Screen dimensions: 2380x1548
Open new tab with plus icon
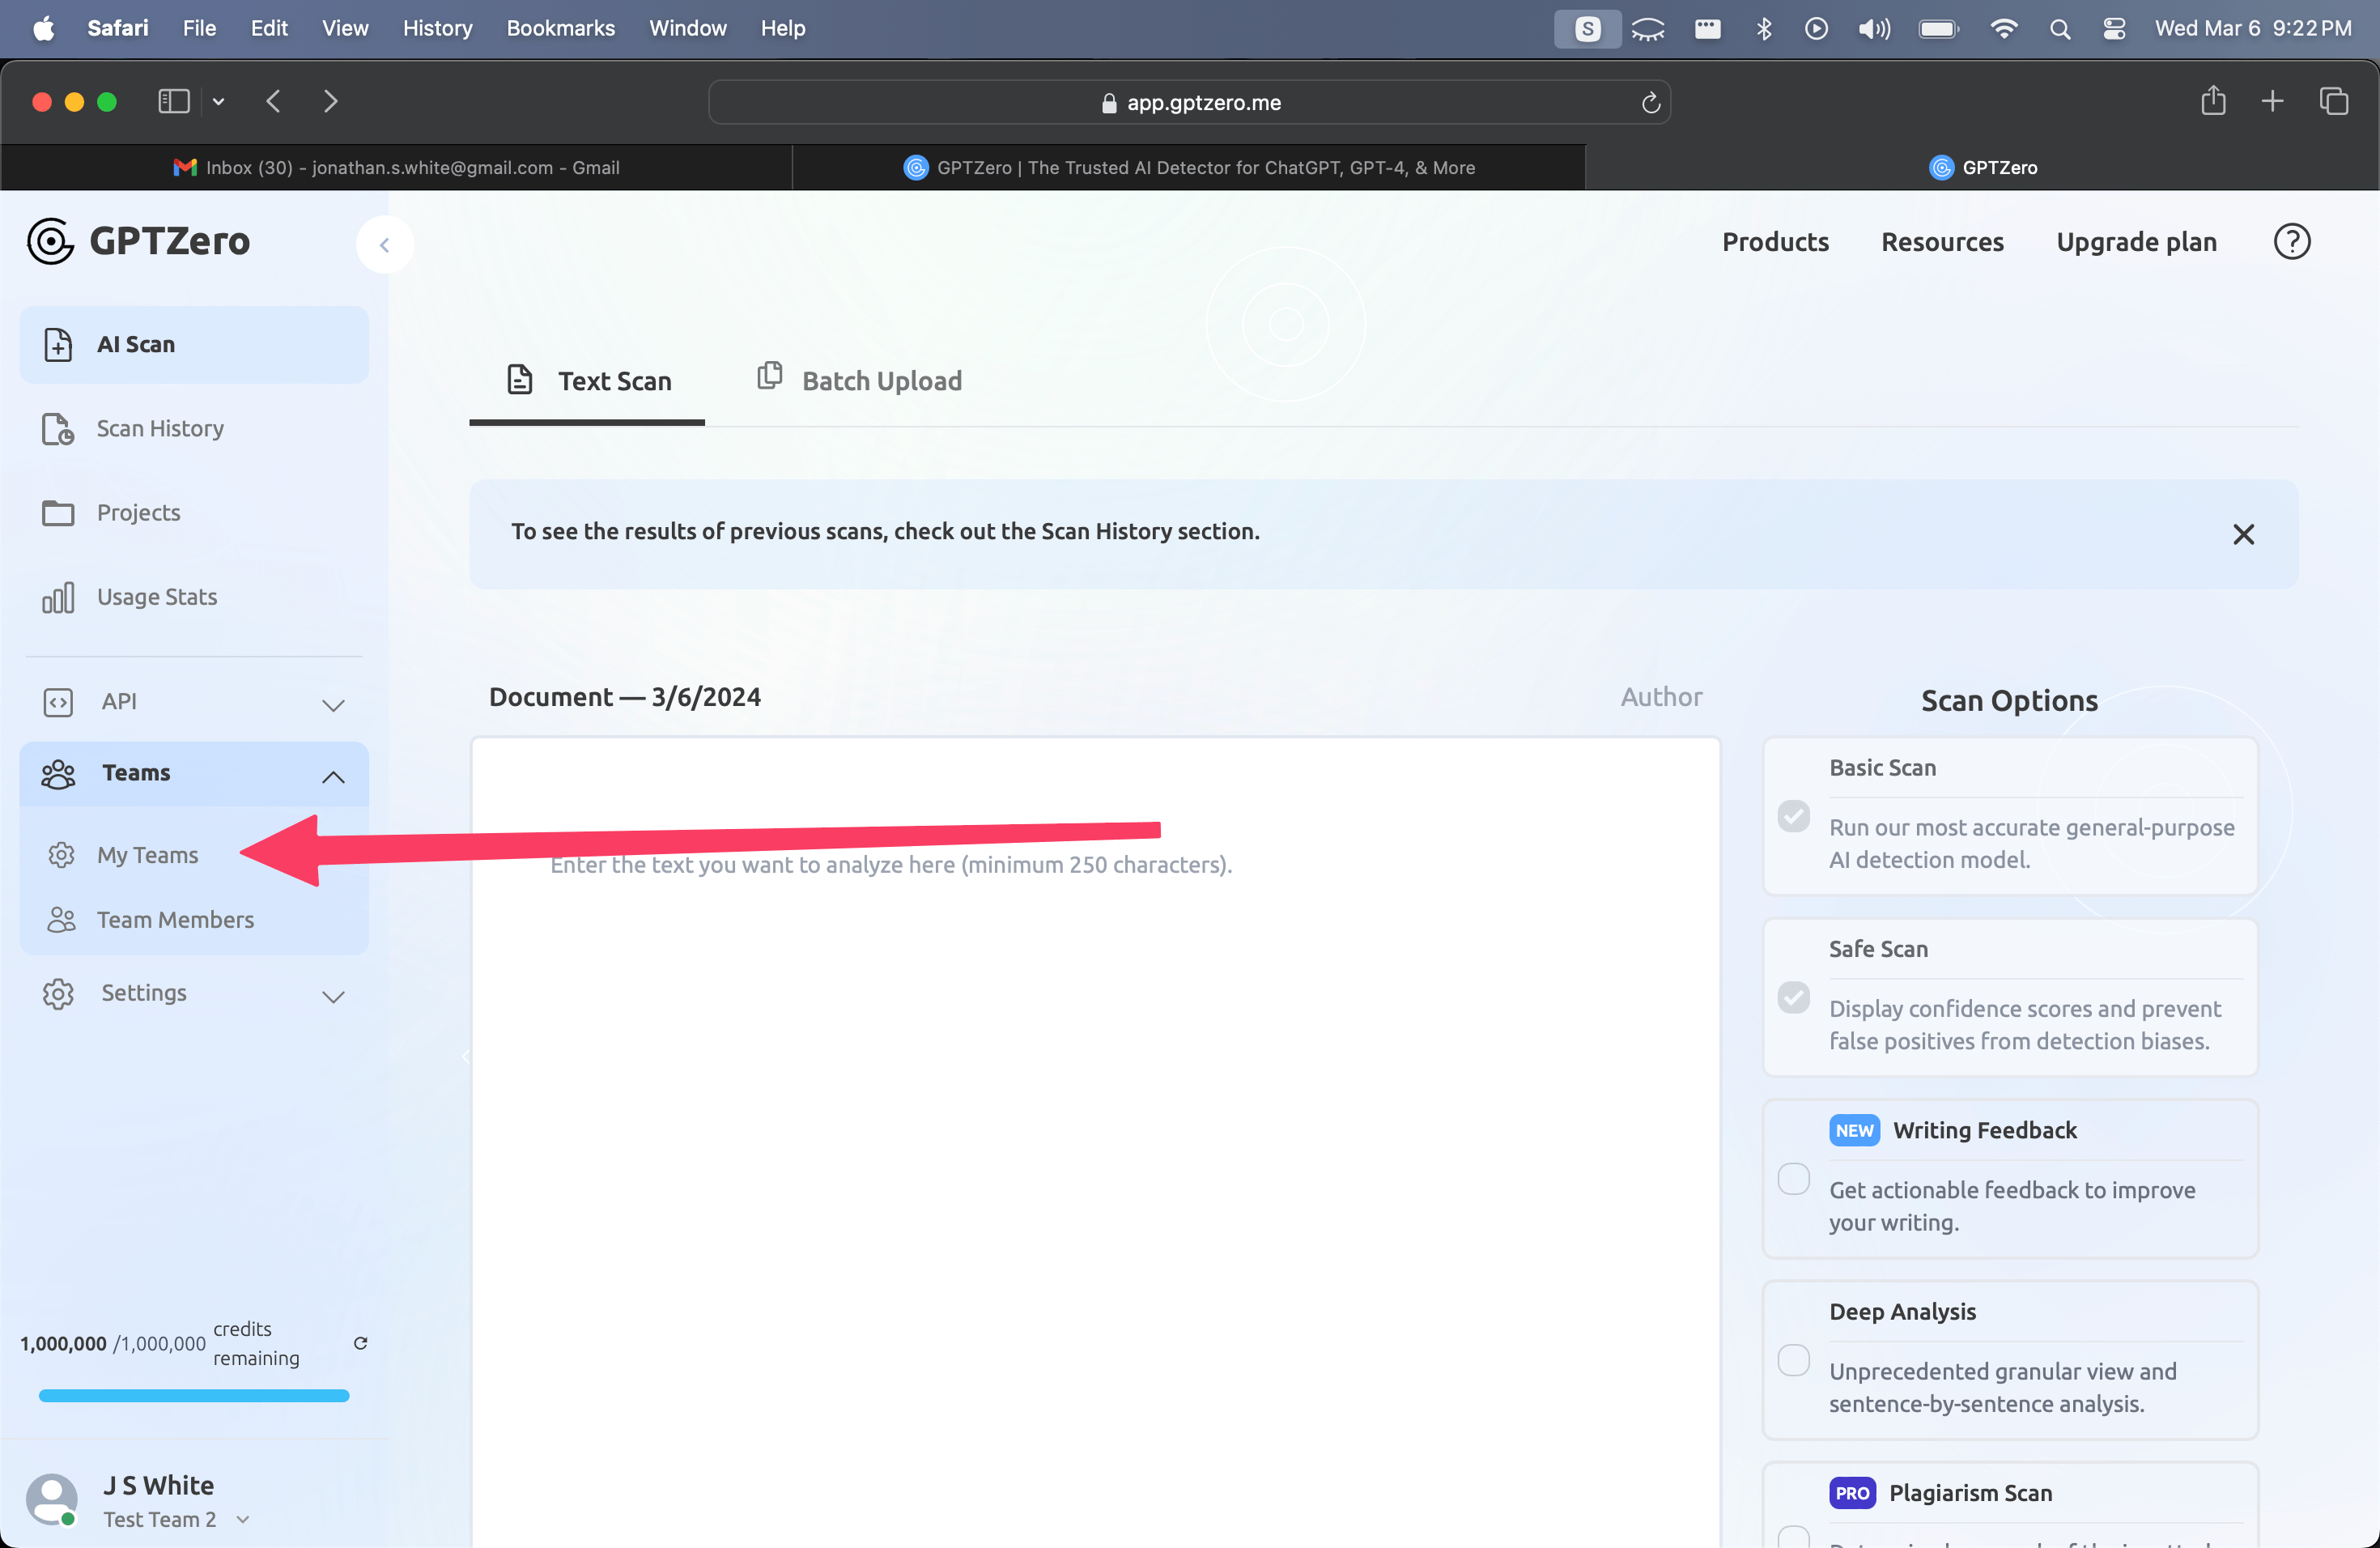tap(2272, 101)
